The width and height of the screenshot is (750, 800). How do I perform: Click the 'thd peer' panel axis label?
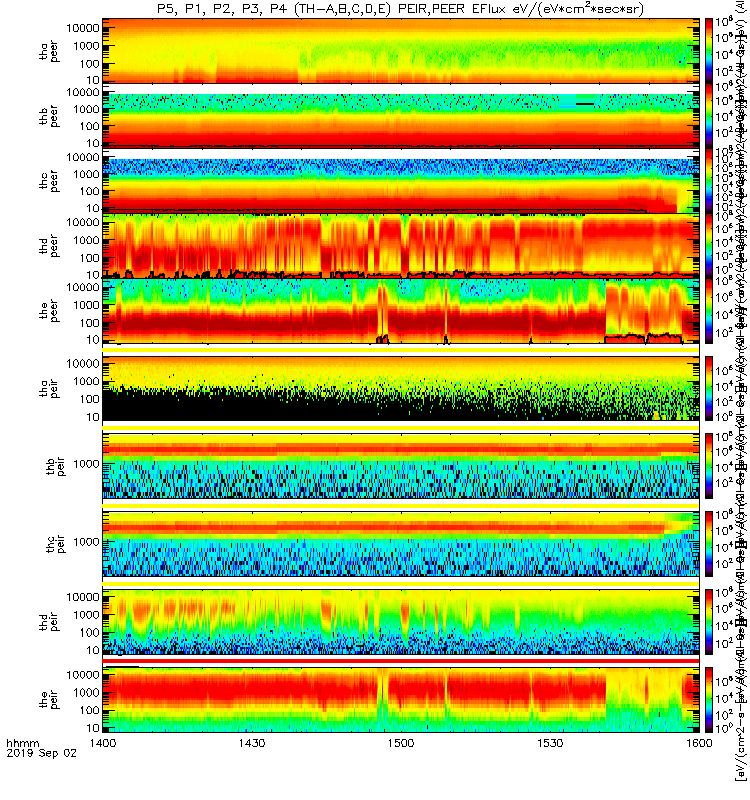pos(49,246)
